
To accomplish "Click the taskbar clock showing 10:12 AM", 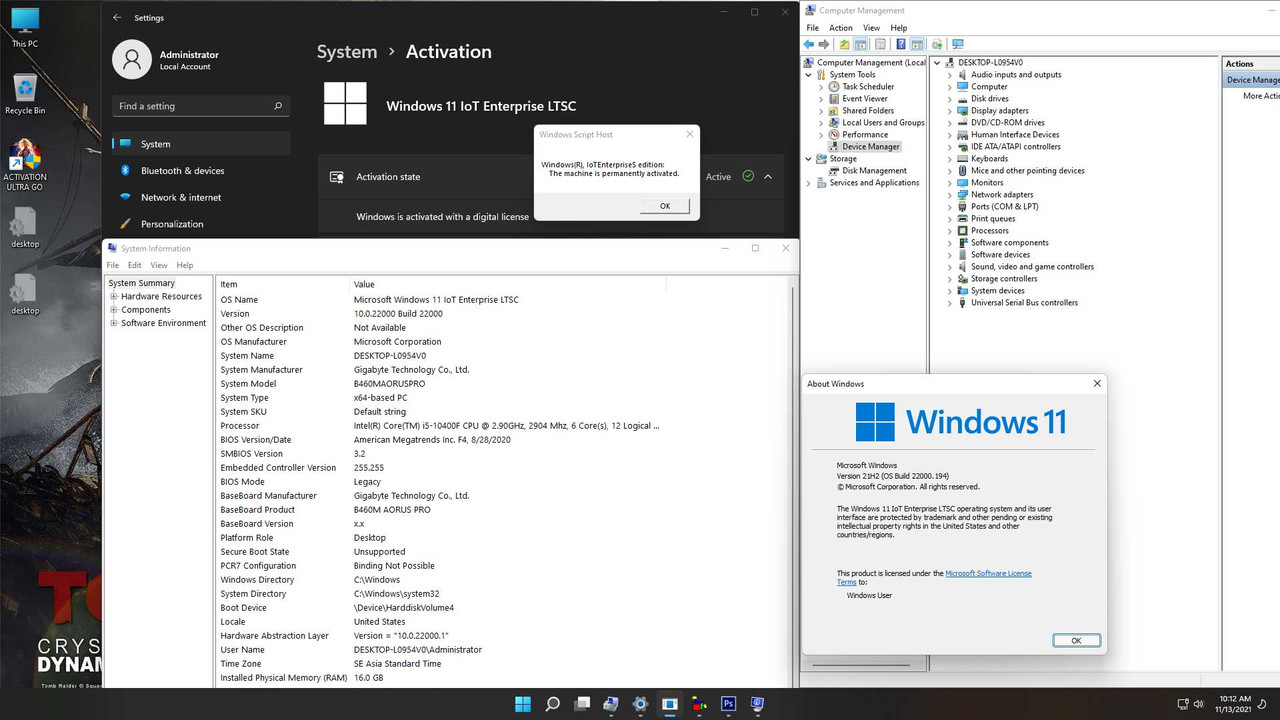I will pyautogui.click(x=1235, y=704).
